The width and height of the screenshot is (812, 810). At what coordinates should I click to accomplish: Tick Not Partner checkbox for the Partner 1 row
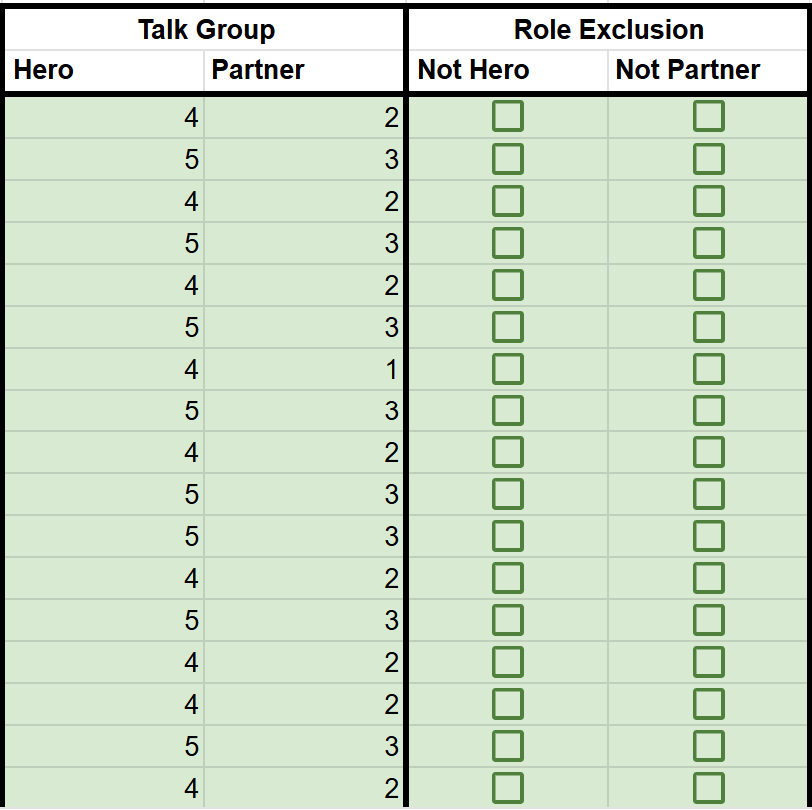708,370
